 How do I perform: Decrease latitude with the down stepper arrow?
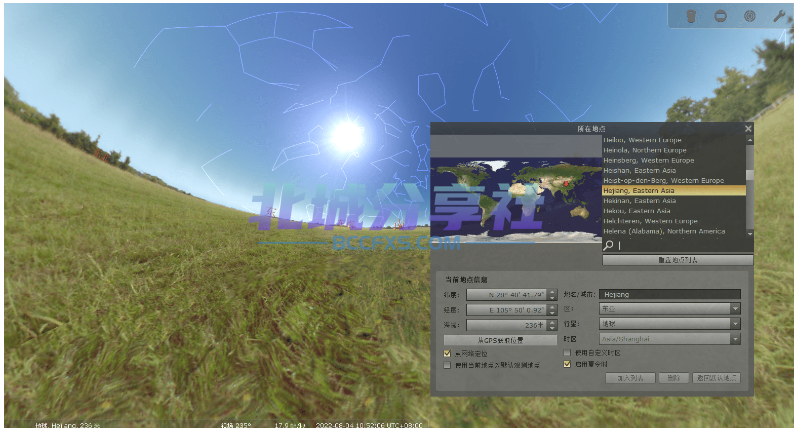552,298
